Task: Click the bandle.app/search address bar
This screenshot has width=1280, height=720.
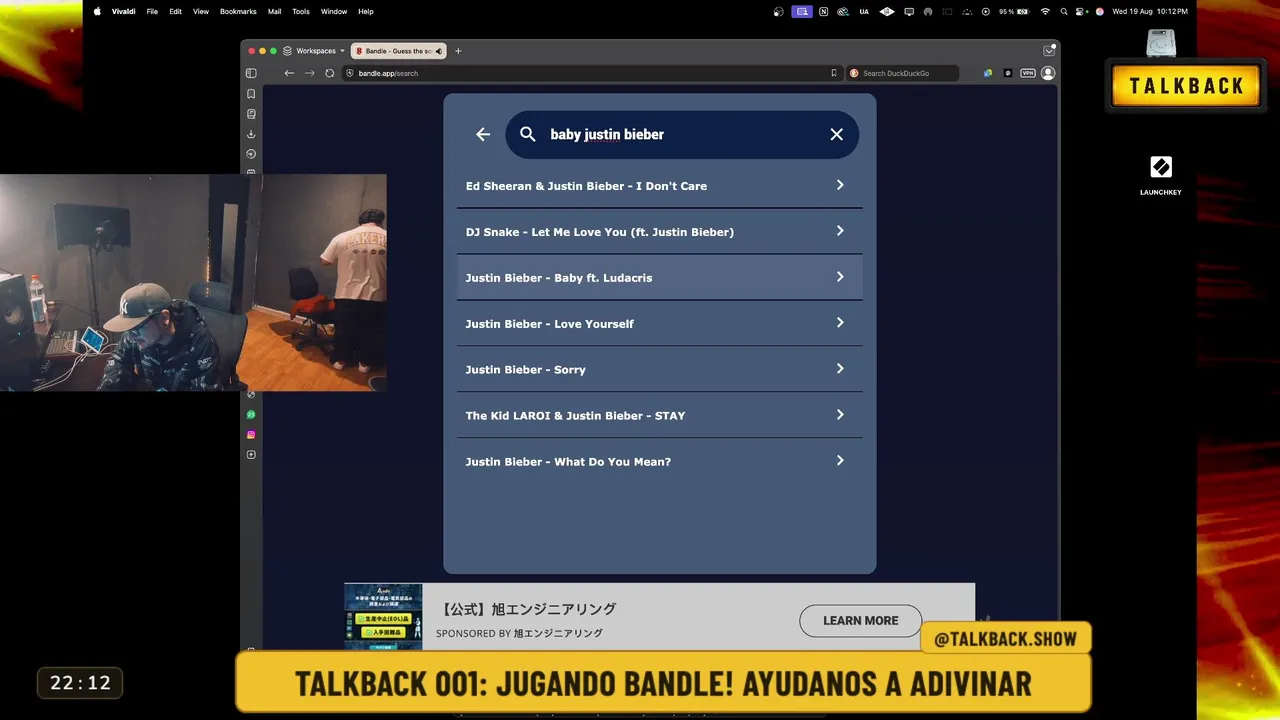Action: click(x=590, y=73)
